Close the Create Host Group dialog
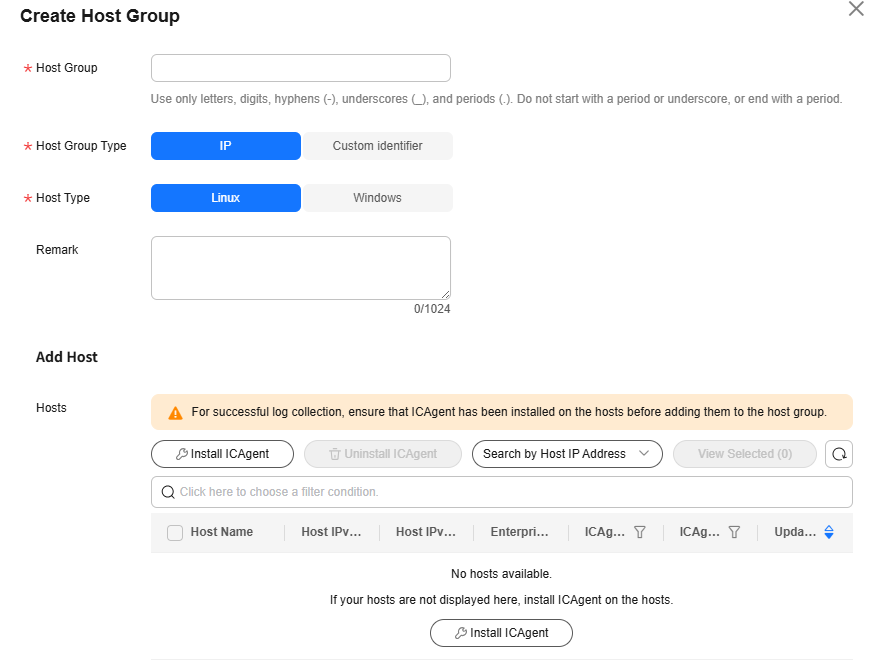The height and width of the screenshot is (662, 873). [856, 8]
